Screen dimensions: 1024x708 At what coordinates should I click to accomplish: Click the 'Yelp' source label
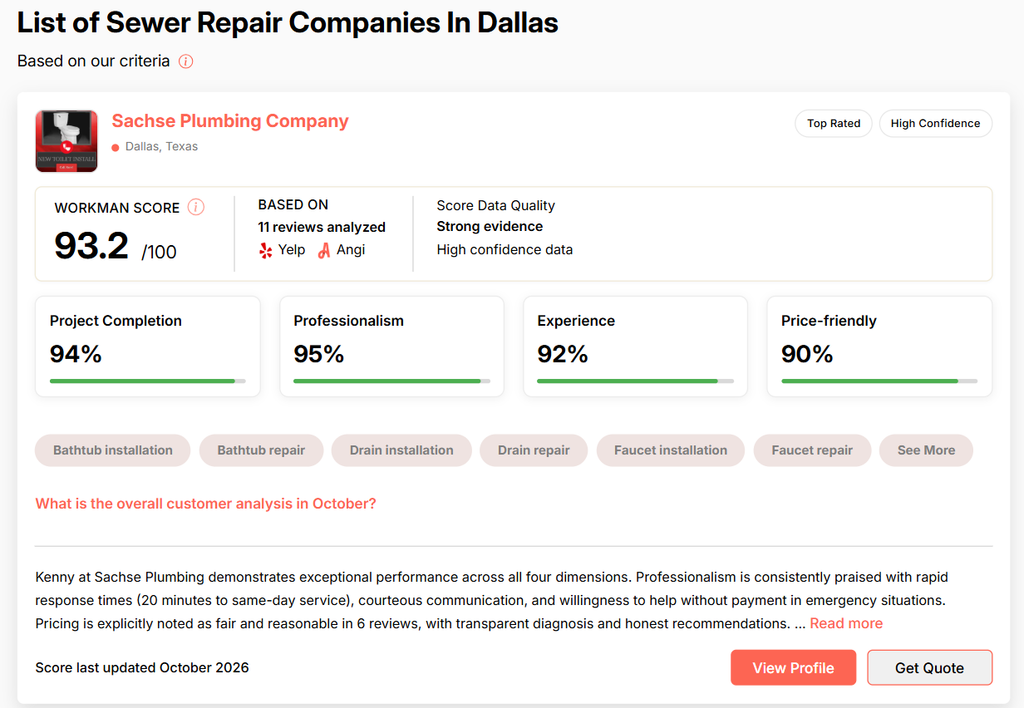pos(291,250)
